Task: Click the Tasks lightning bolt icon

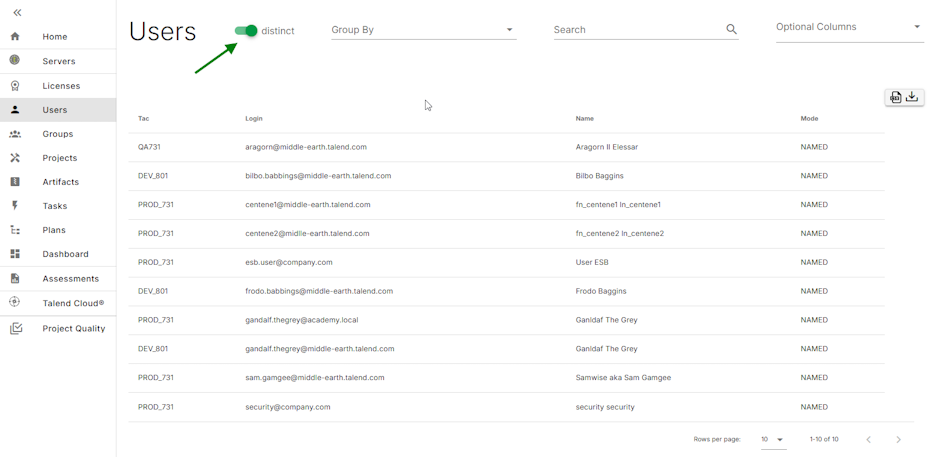Action: click(x=15, y=206)
